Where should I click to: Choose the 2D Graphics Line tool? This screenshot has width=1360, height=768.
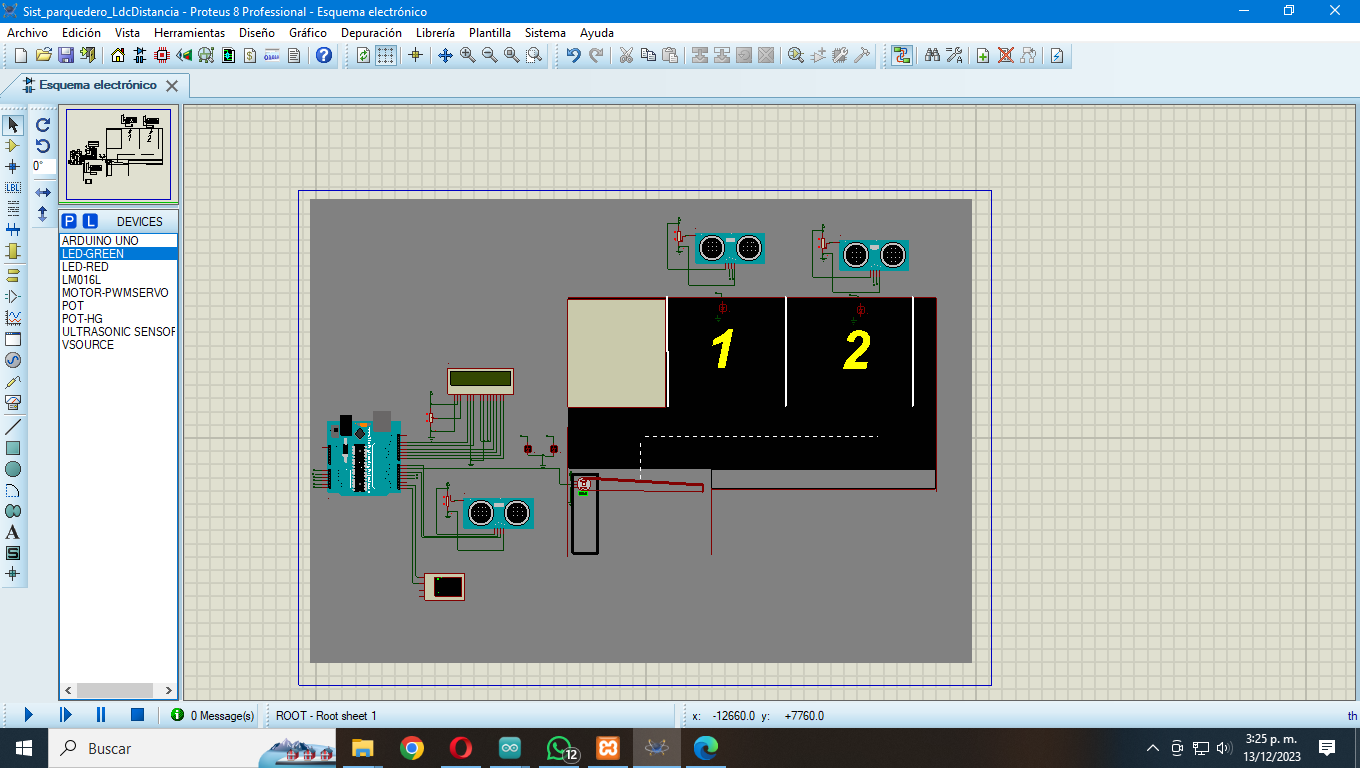[13, 427]
